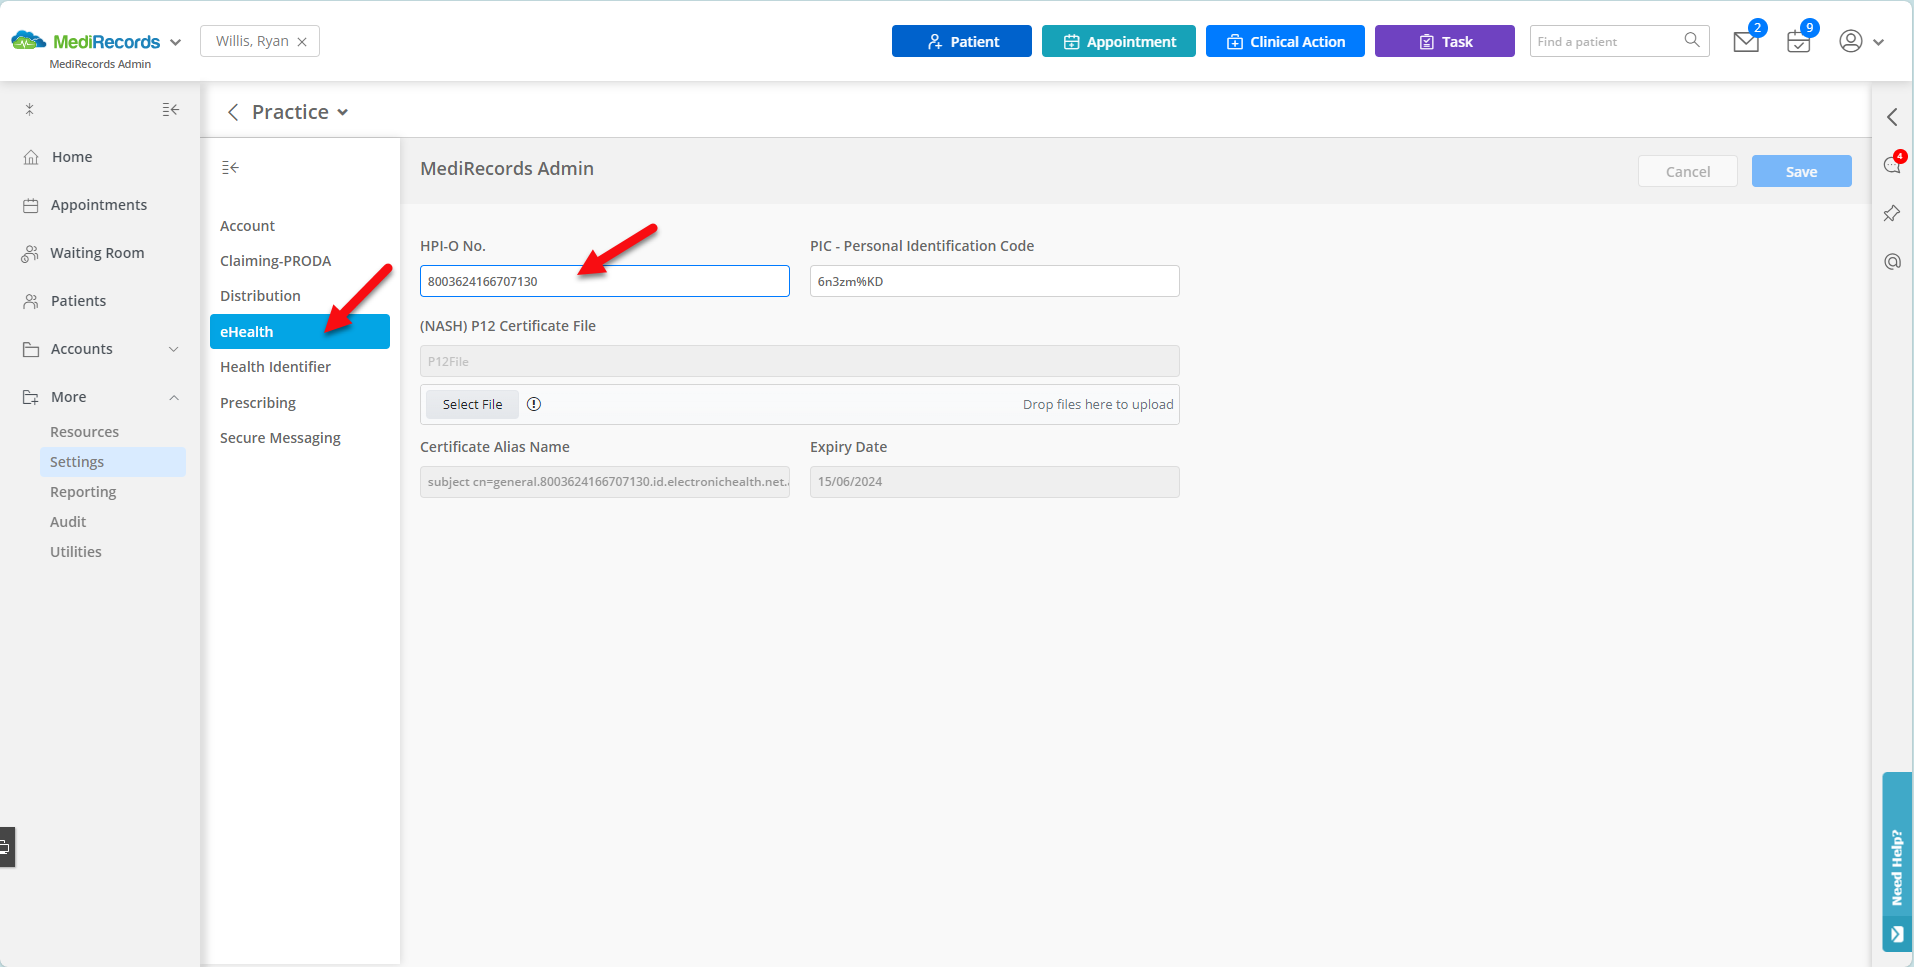Select the eHealth settings item

(x=300, y=332)
